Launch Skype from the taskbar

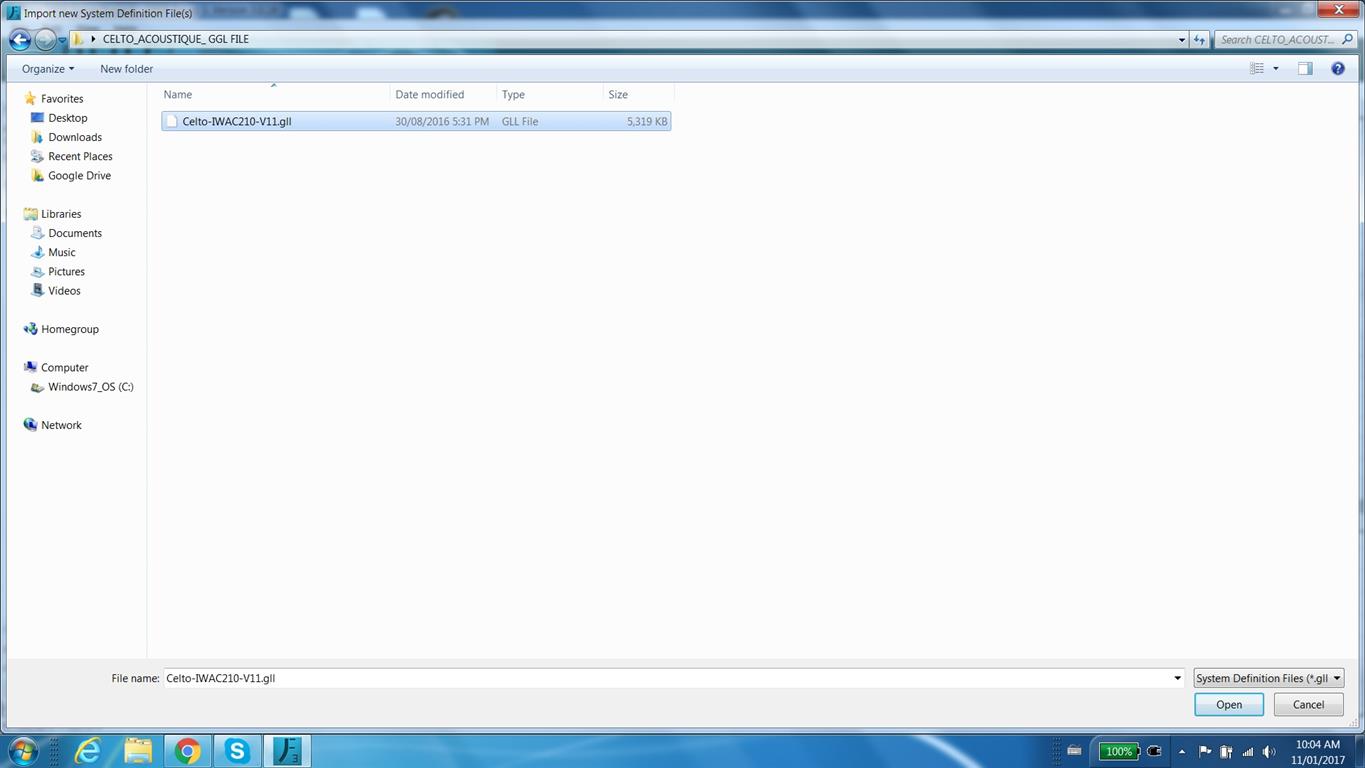point(237,751)
